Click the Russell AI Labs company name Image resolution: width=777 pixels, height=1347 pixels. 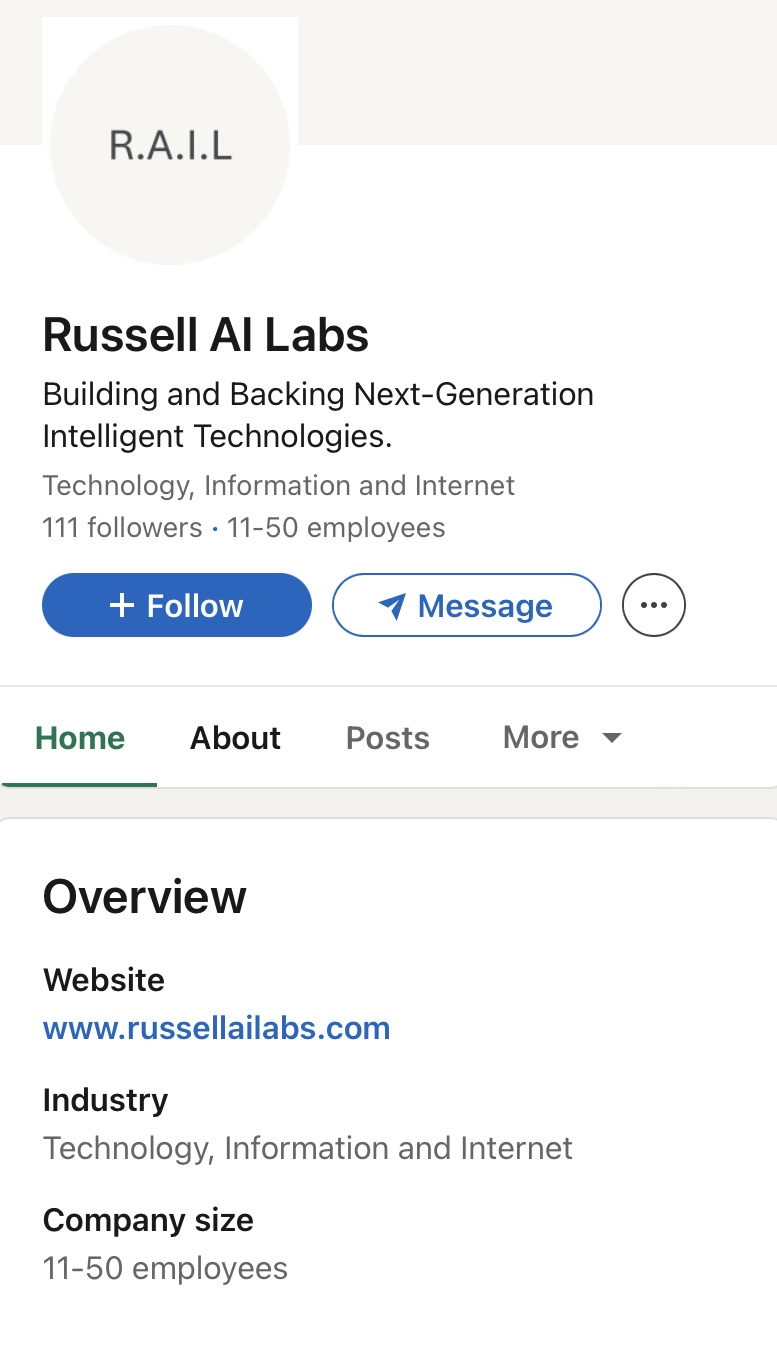(206, 335)
